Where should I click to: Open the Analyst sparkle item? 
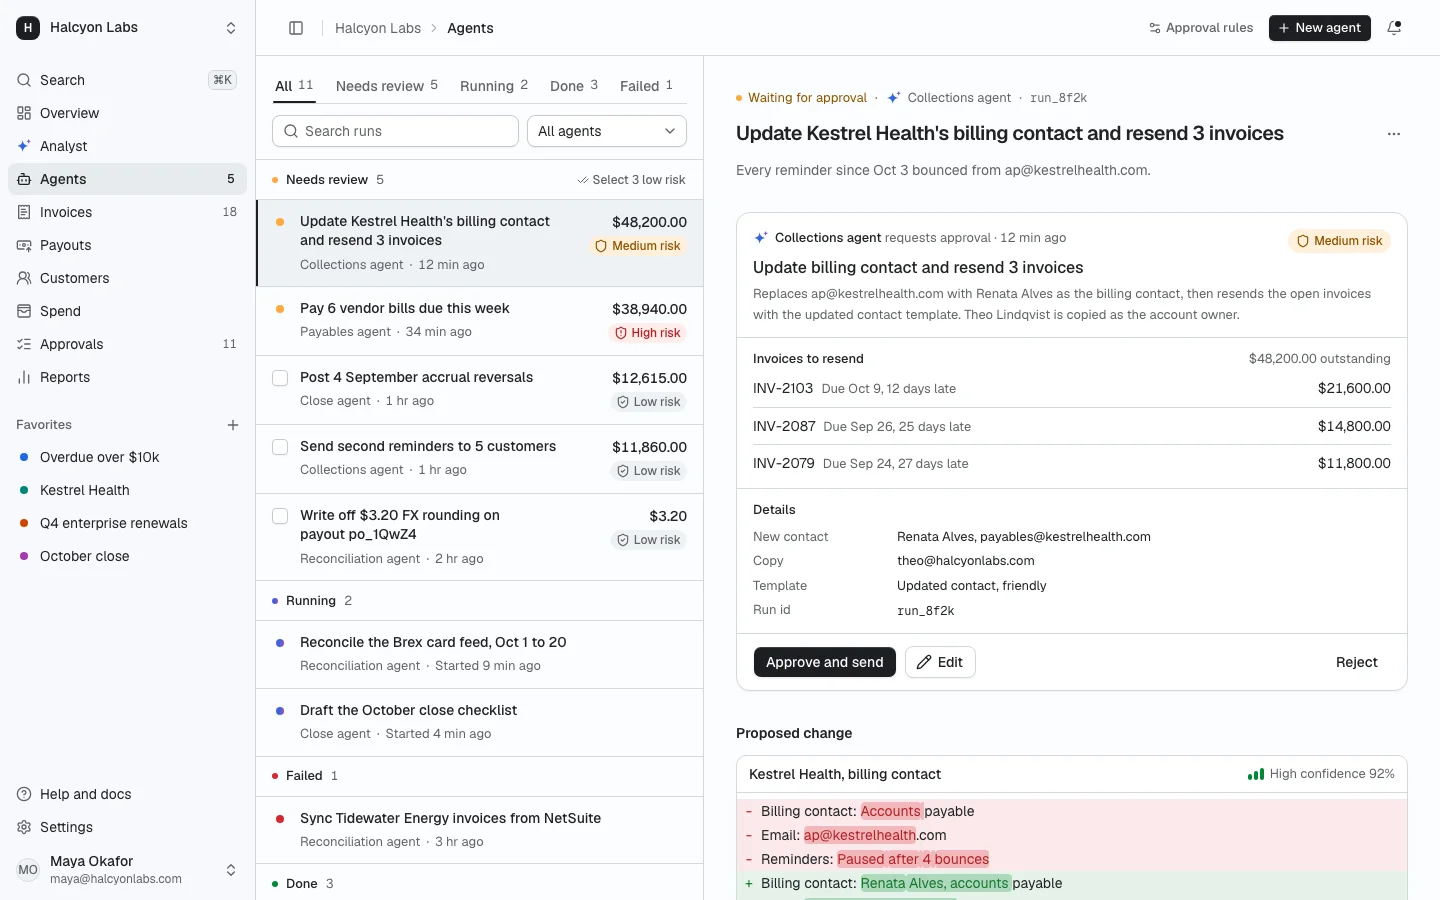127,146
